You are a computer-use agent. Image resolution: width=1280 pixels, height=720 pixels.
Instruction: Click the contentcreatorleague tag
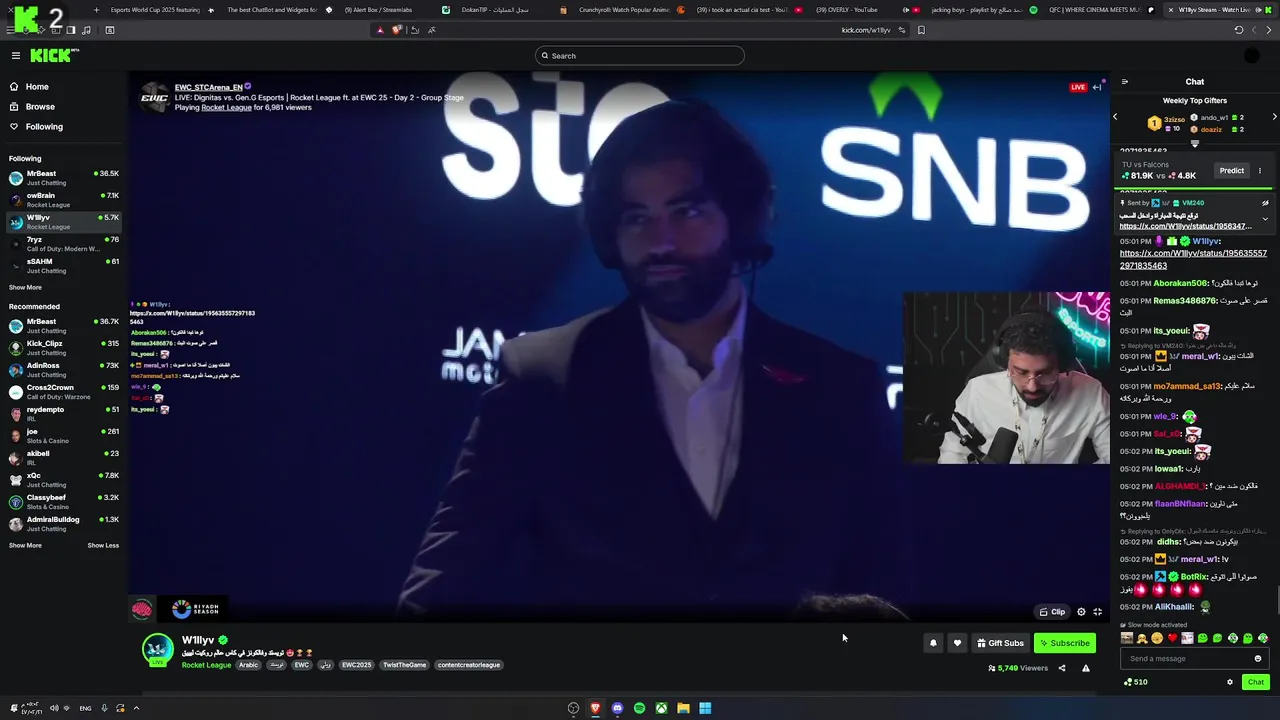coord(469,665)
